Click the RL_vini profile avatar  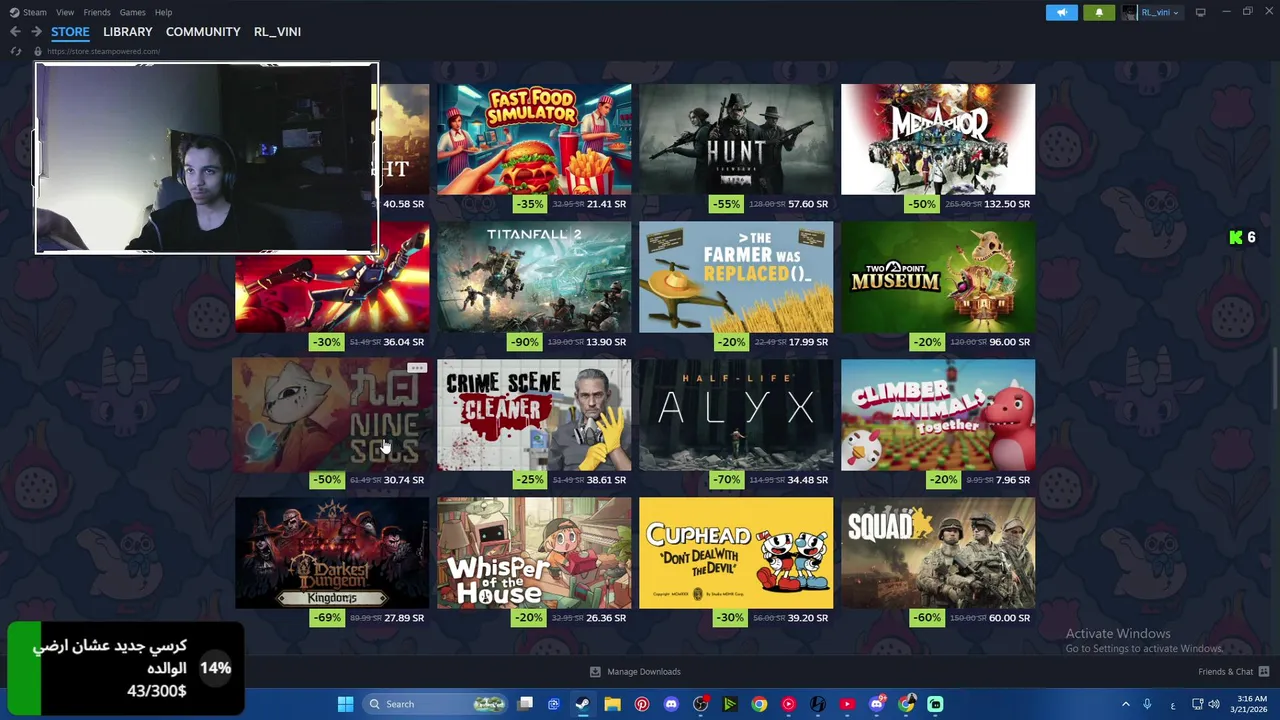1129,12
